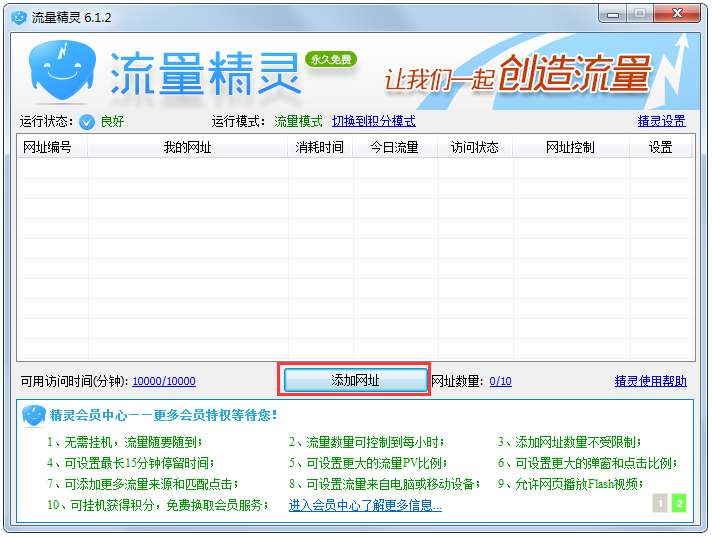Click the title bar app icon
Screen dimensions: 712x537
[x=19, y=17]
